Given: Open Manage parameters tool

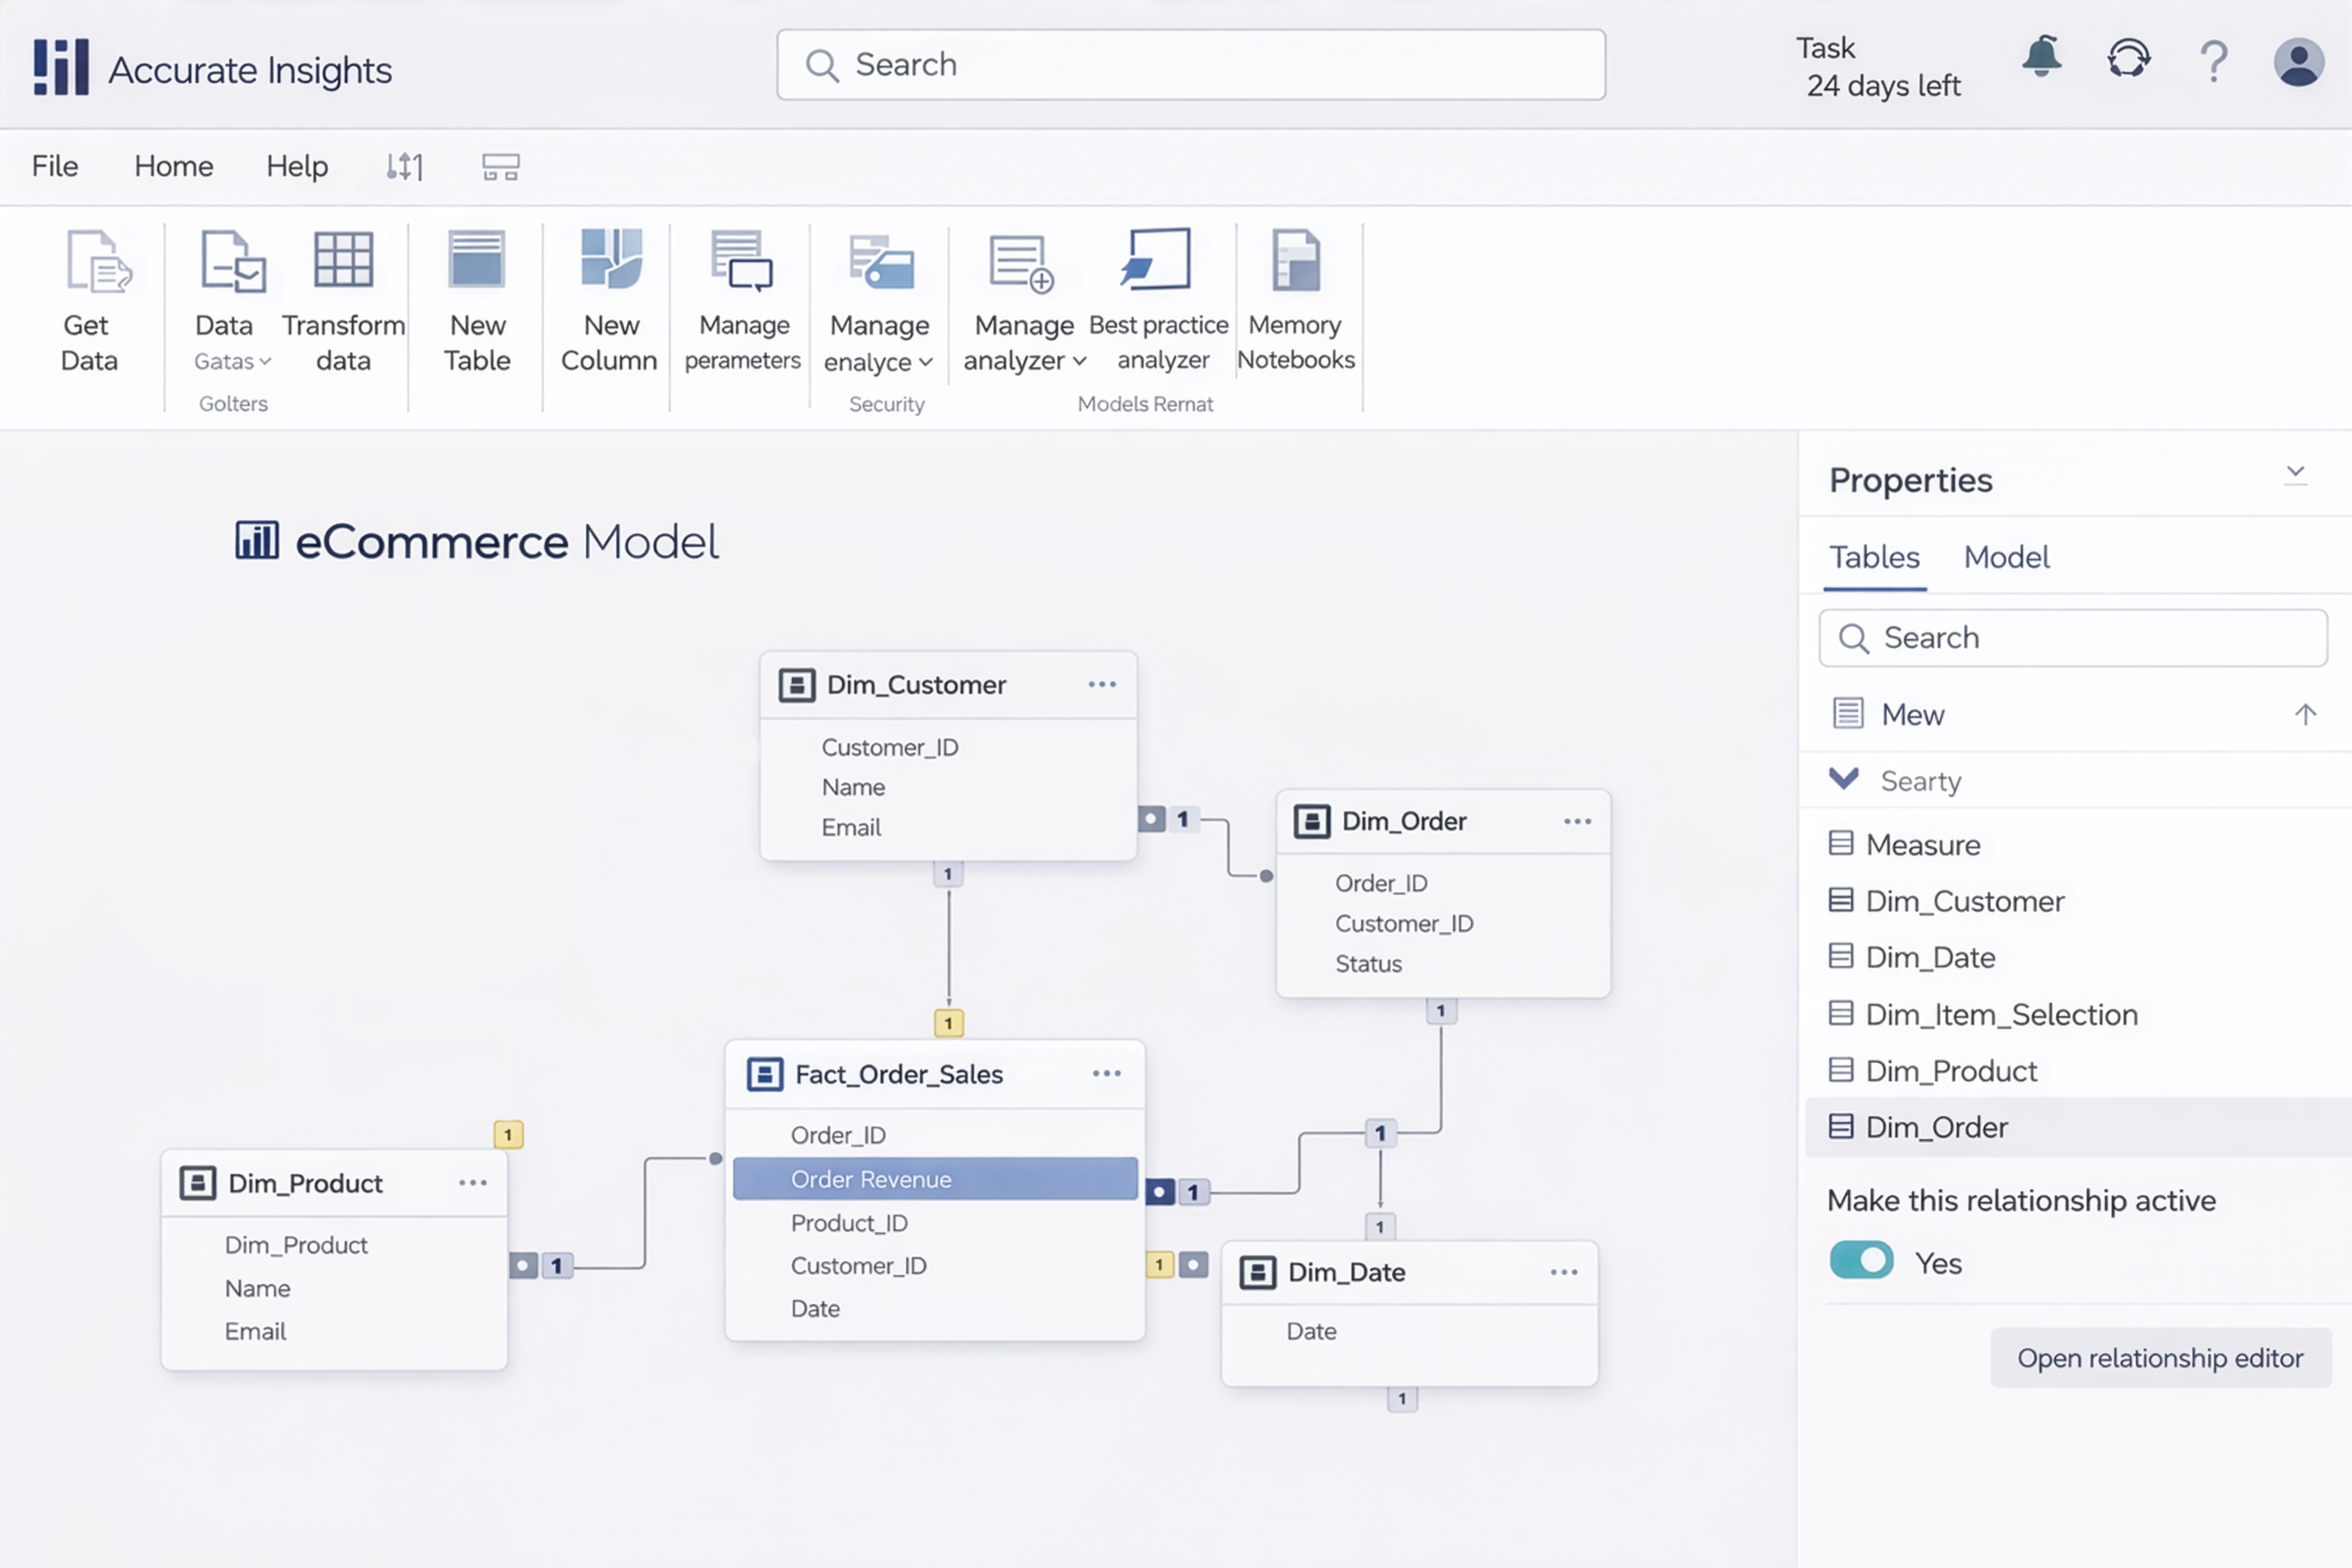Looking at the screenshot, I should 742,260.
